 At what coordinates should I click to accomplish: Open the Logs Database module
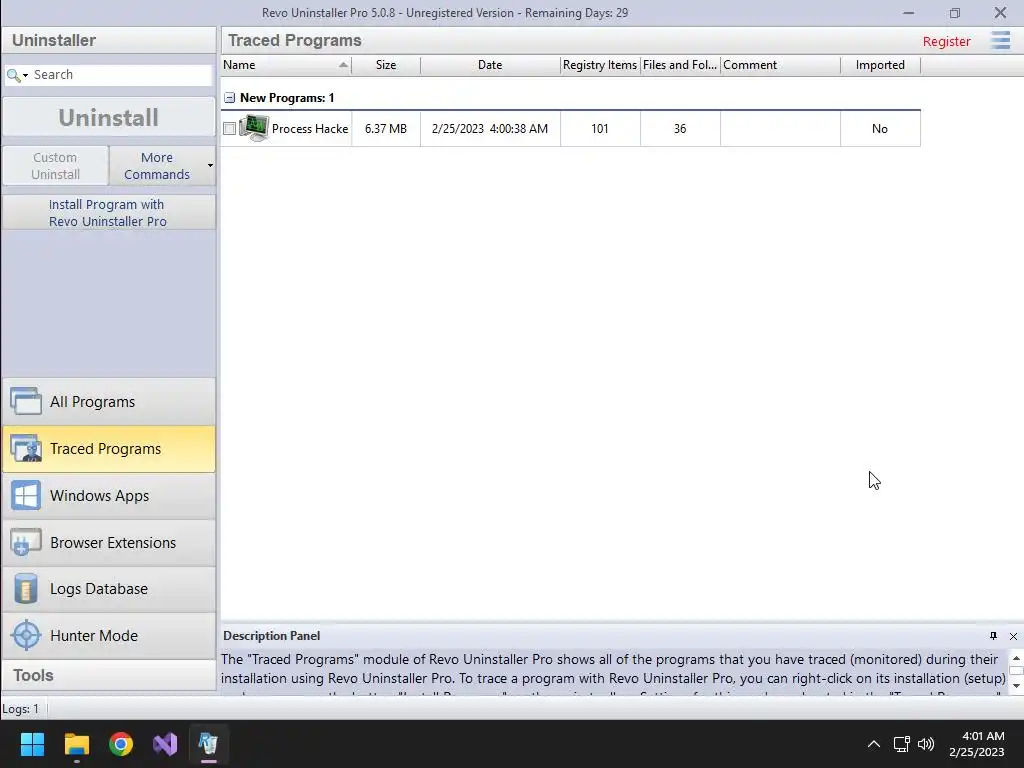coord(108,589)
